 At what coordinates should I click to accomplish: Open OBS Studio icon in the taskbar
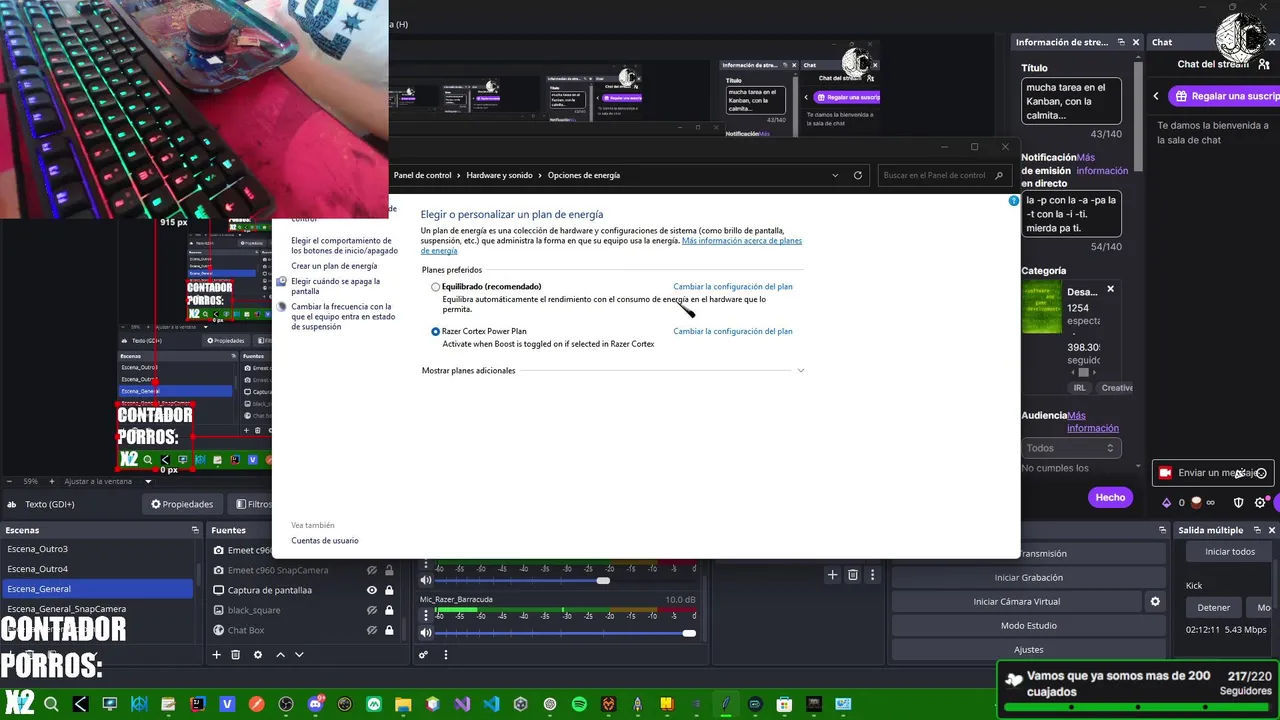(286, 704)
